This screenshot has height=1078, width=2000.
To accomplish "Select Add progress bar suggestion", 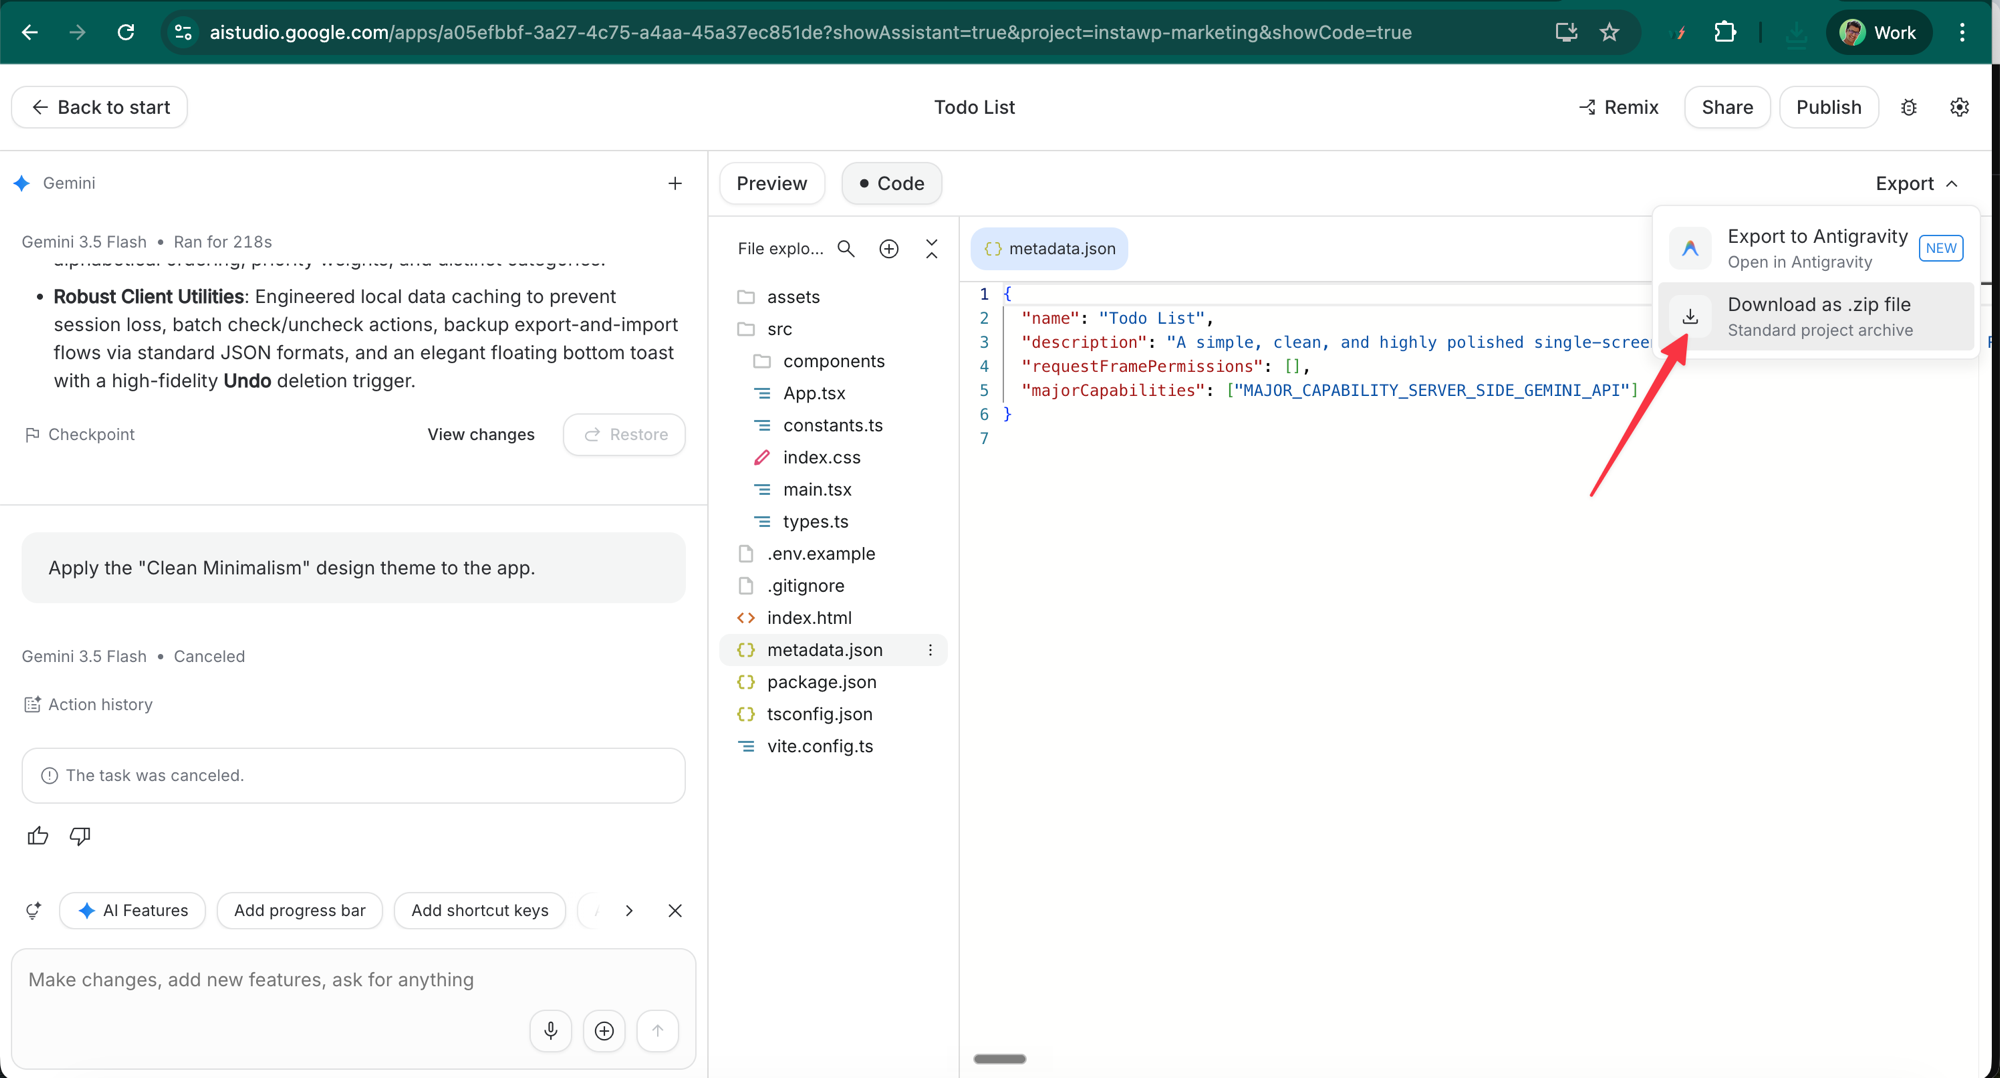I will point(300,910).
